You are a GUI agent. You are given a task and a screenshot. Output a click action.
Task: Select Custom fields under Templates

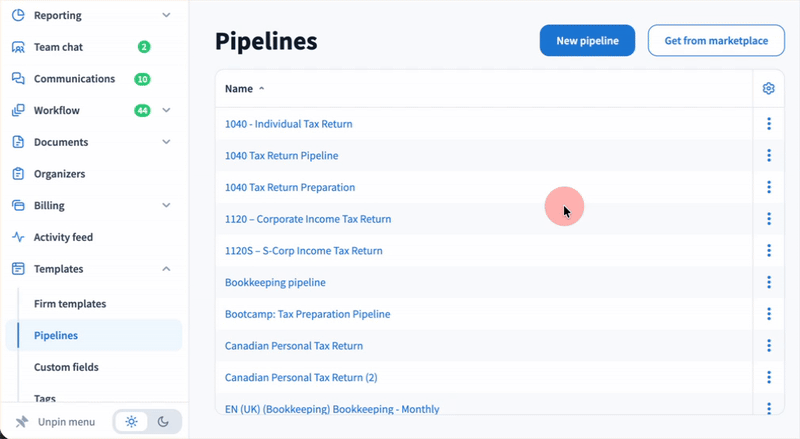(x=66, y=367)
